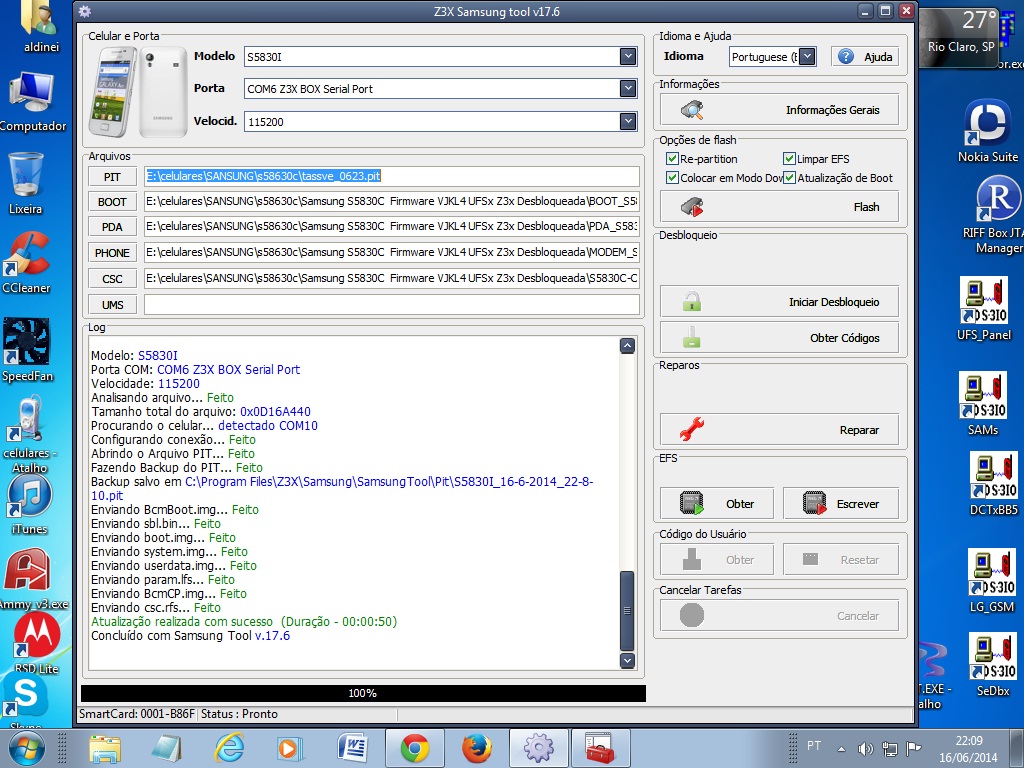Click the SmartCard: 0001-B86F status text
Image resolution: width=1024 pixels, height=768 pixels.
coord(136,714)
